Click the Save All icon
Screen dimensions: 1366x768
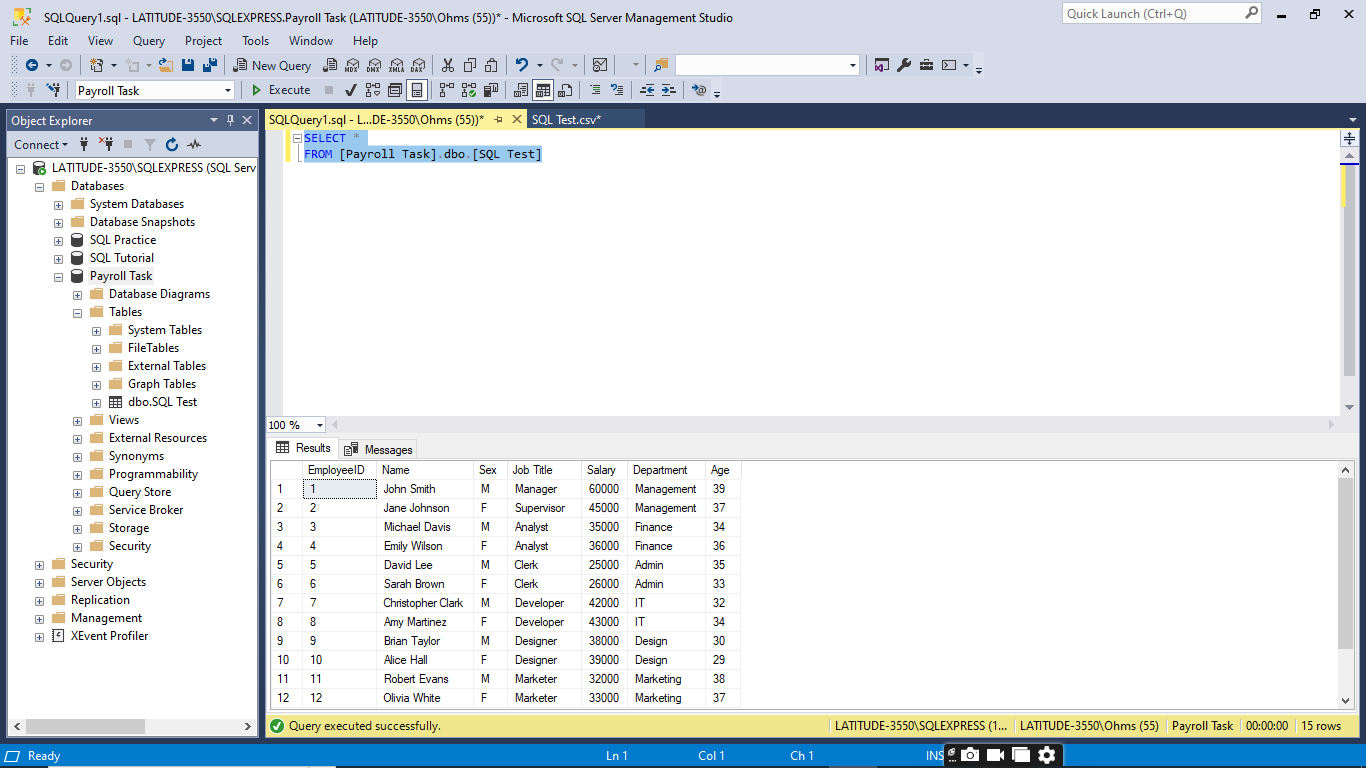pos(210,65)
